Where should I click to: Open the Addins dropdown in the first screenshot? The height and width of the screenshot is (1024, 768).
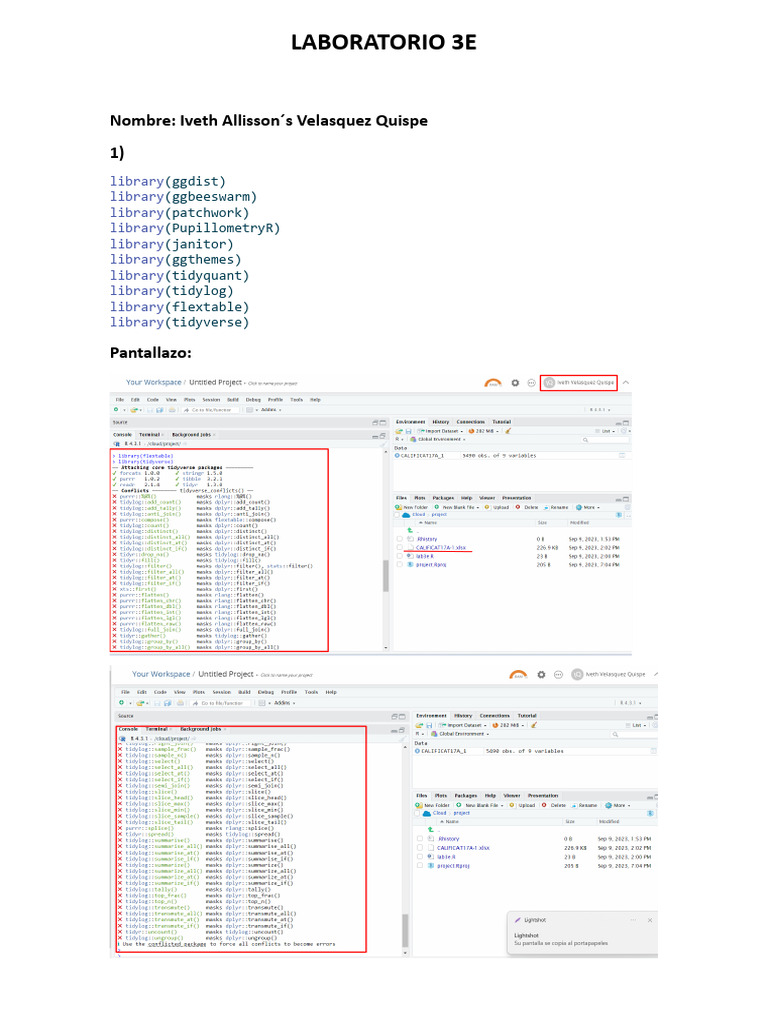266,409
